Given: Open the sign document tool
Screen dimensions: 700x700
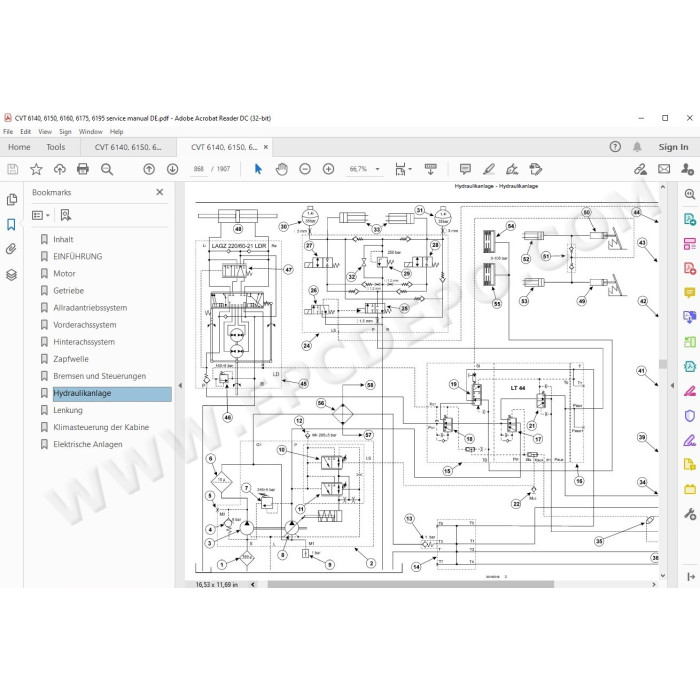Looking at the screenshot, I should (512, 169).
